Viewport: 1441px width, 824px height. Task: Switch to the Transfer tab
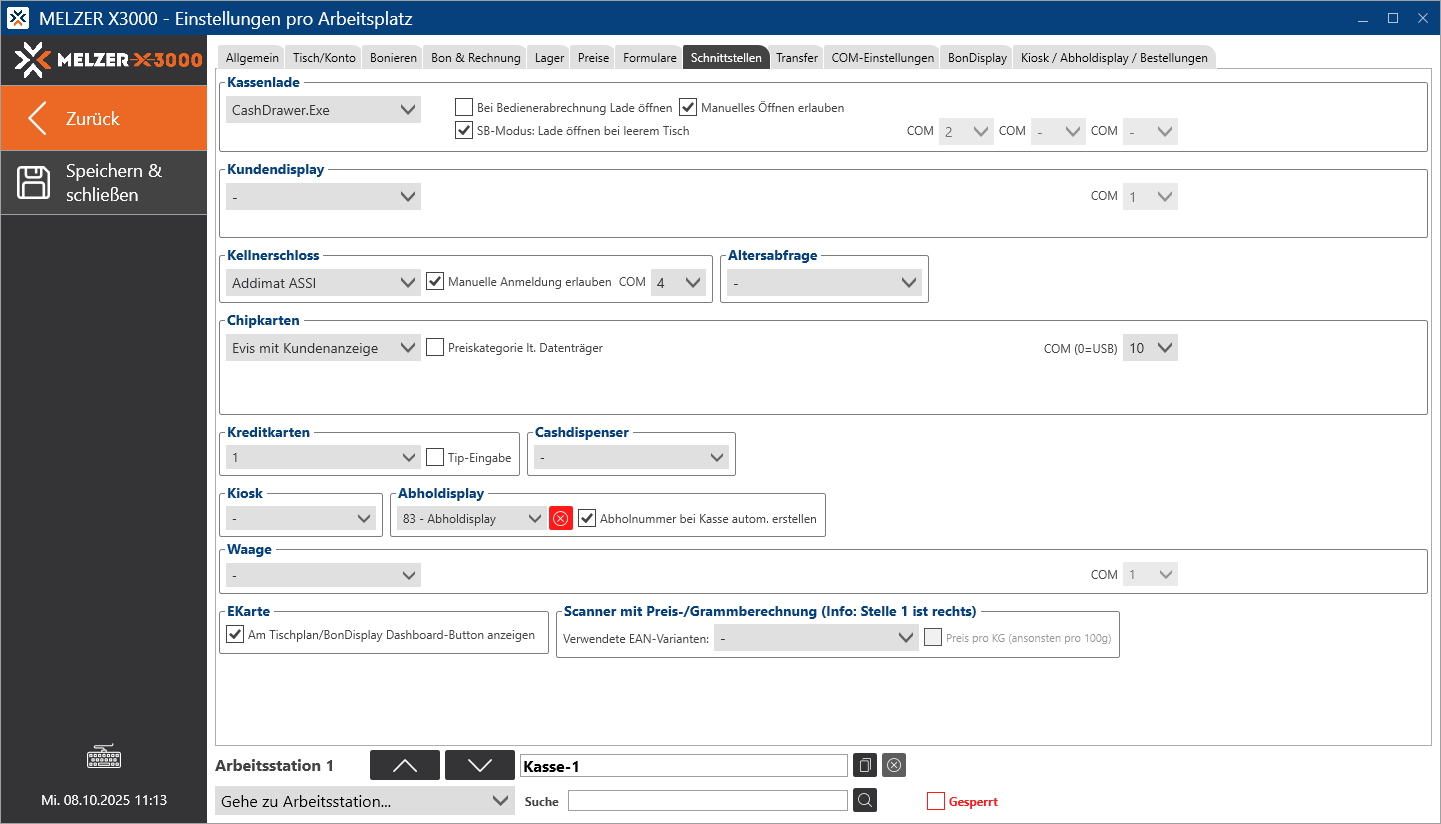tap(797, 58)
